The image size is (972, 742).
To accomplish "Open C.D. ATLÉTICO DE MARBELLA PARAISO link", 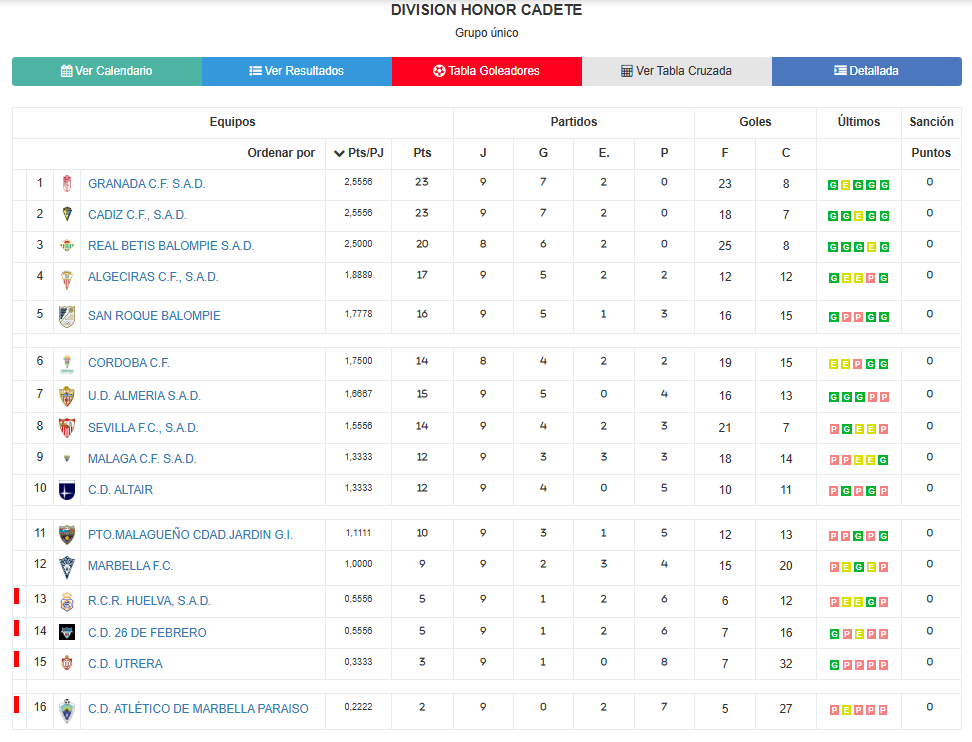I will tap(198, 709).
